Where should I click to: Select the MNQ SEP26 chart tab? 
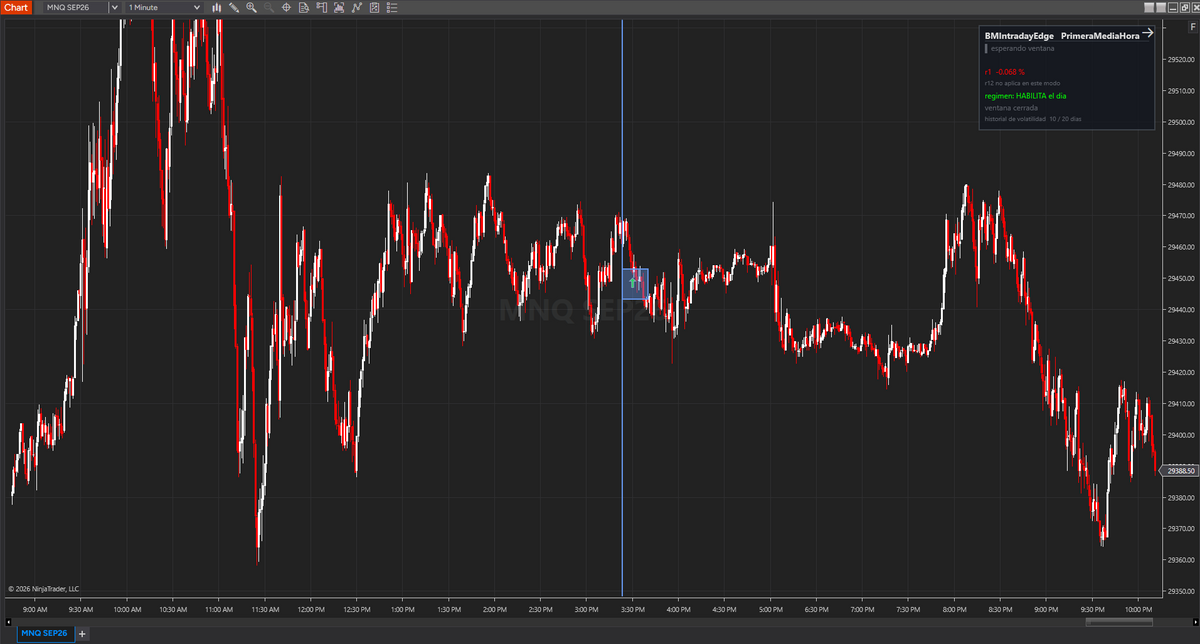click(x=43, y=633)
